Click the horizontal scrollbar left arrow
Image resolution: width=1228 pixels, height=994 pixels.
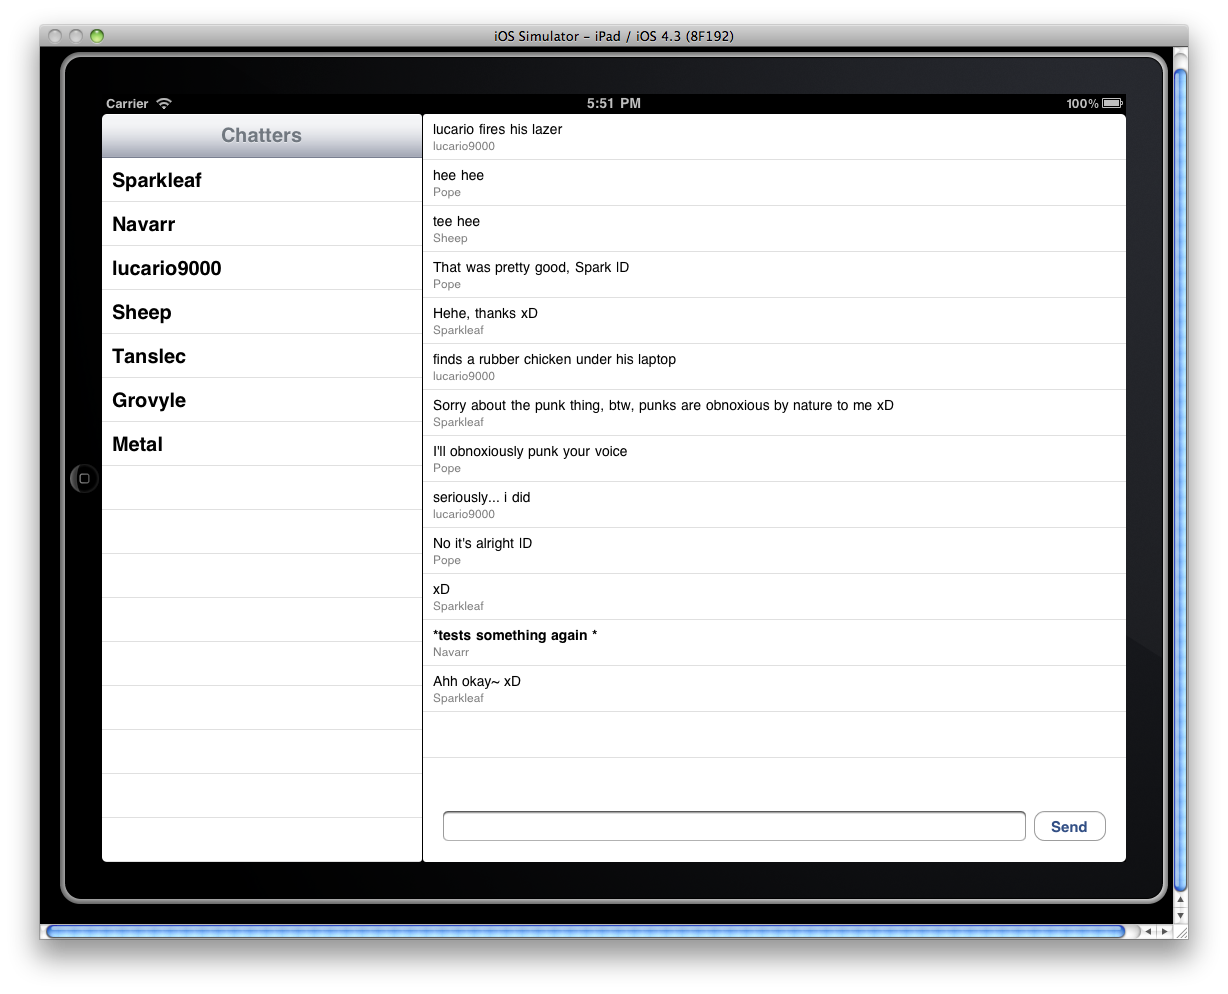[1149, 931]
